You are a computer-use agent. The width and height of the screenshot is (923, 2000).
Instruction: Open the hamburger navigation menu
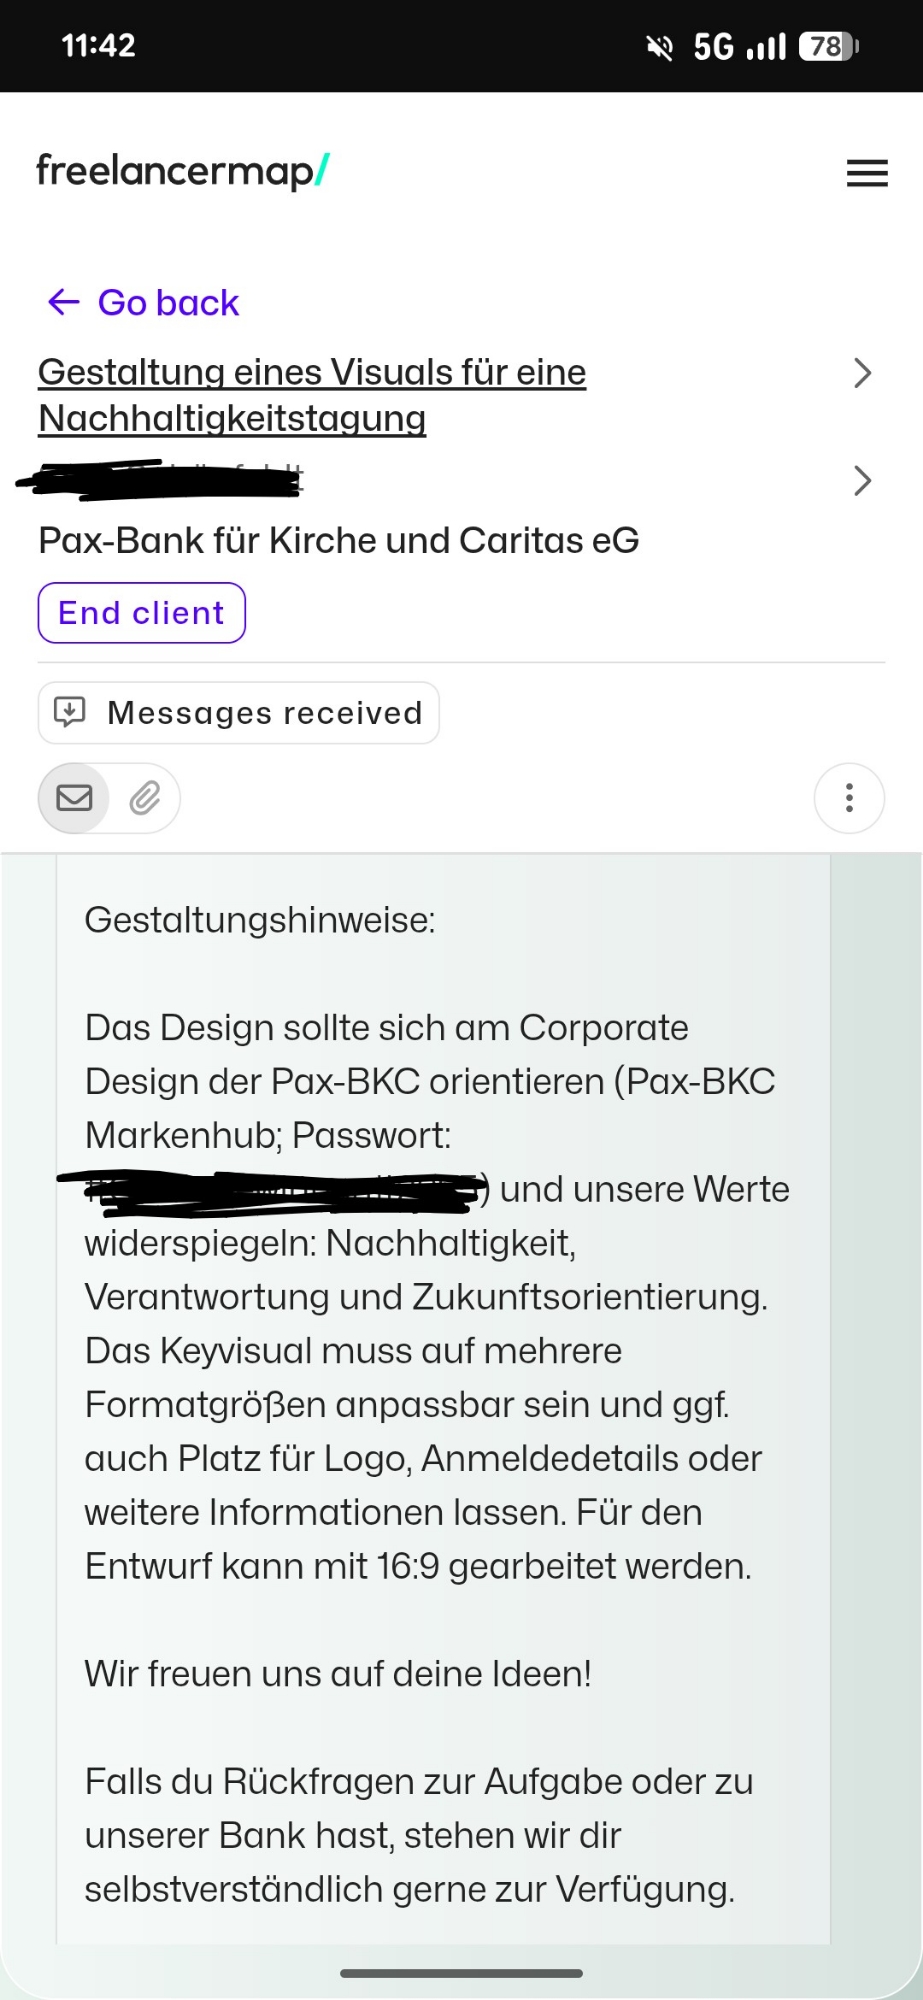(x=866, y=173)
